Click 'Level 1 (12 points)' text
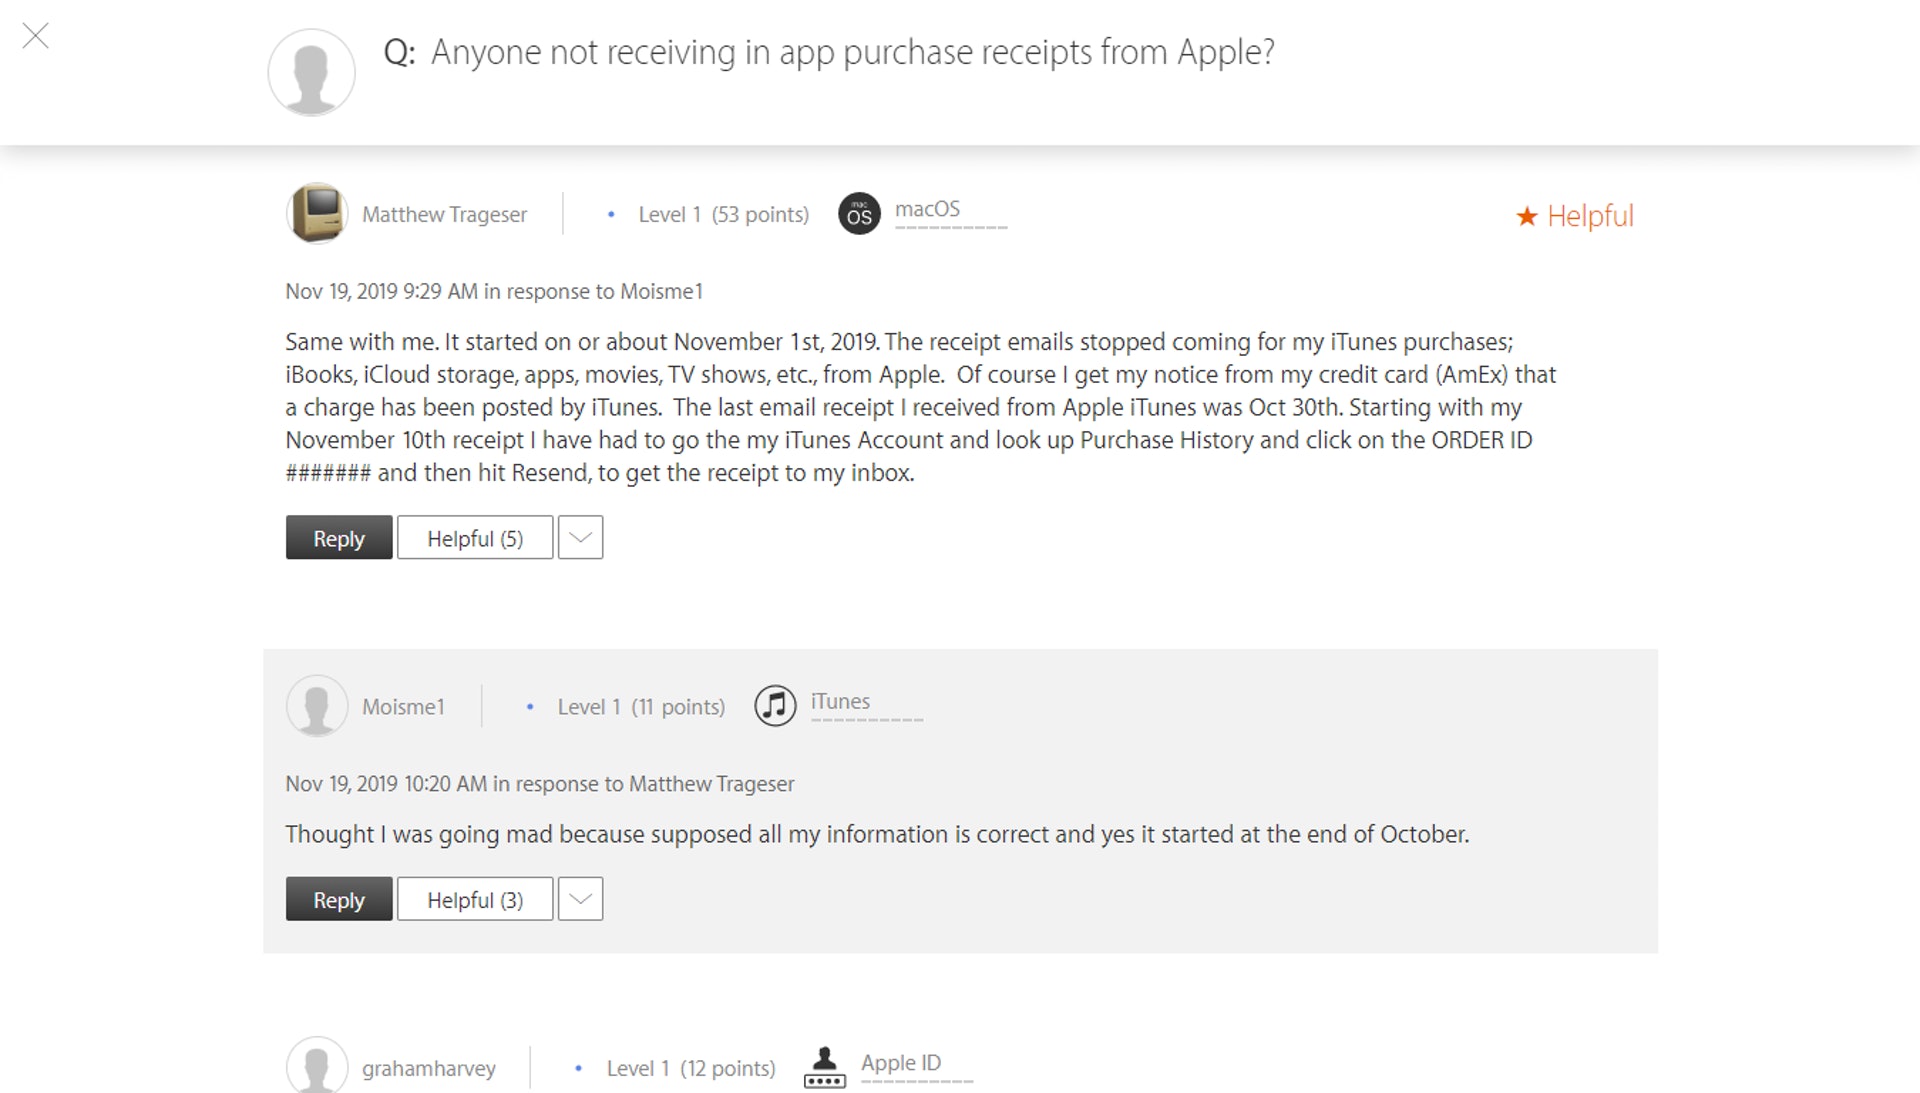This screenshot has height=1093, width=1920. 691,1068
